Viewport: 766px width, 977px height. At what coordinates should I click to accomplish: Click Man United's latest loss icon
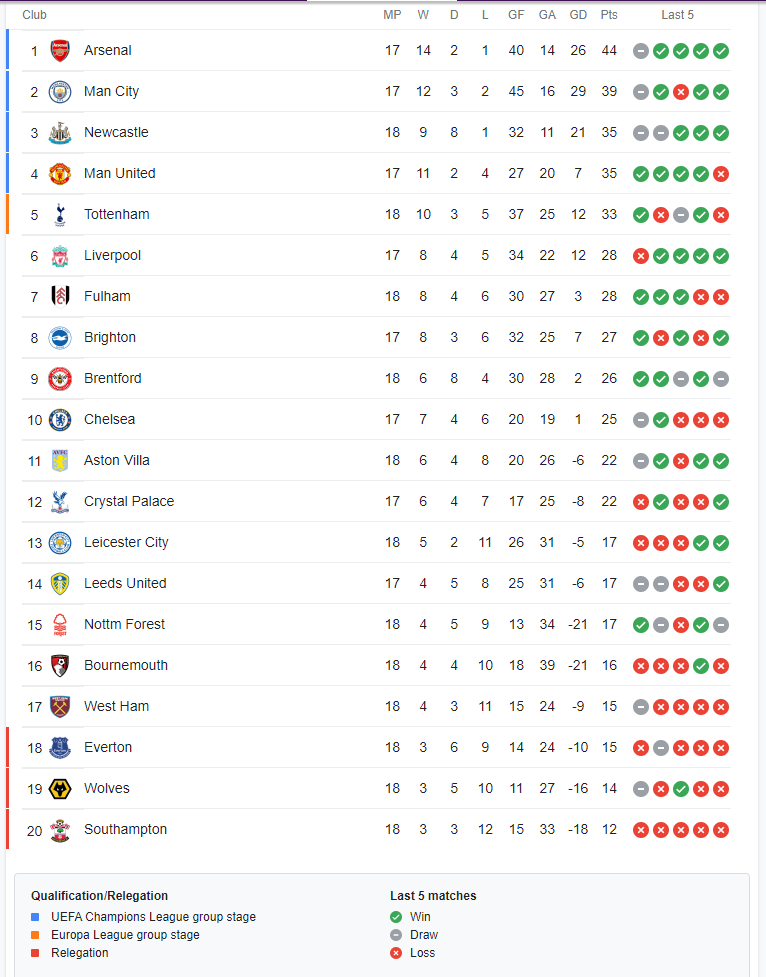[x=721, y=174]
